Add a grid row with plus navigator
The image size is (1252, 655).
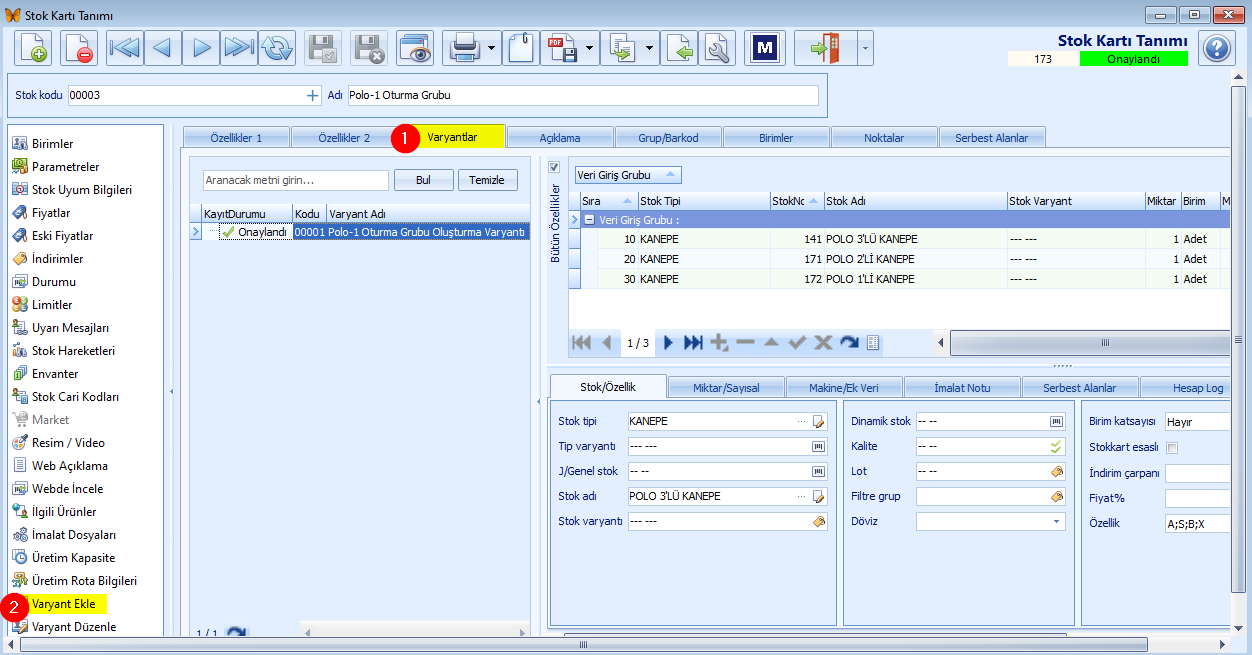[x=718, y=342]
